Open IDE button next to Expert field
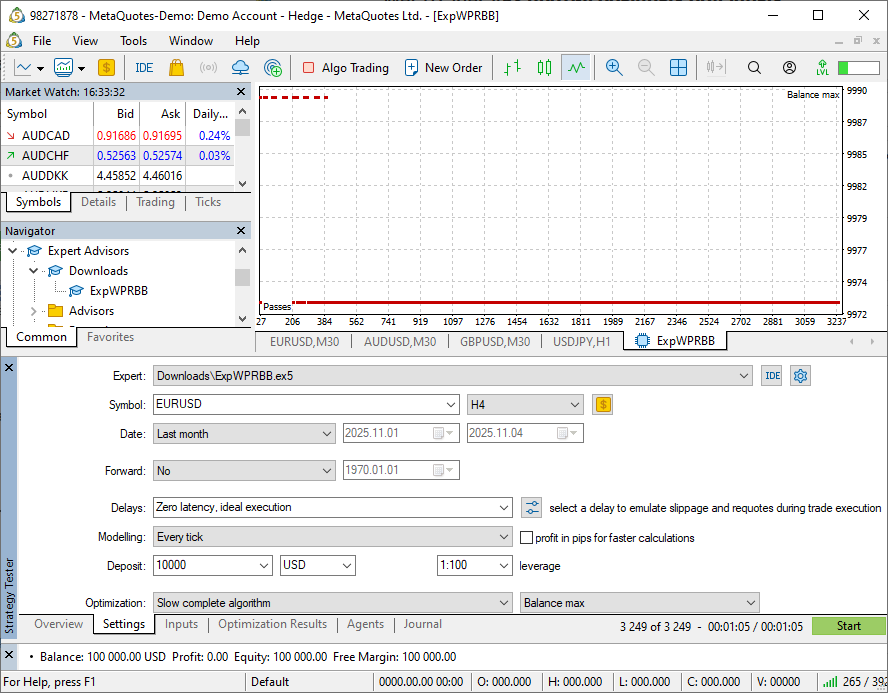This screenshot has height=693, width=888. tap(772, 376)
